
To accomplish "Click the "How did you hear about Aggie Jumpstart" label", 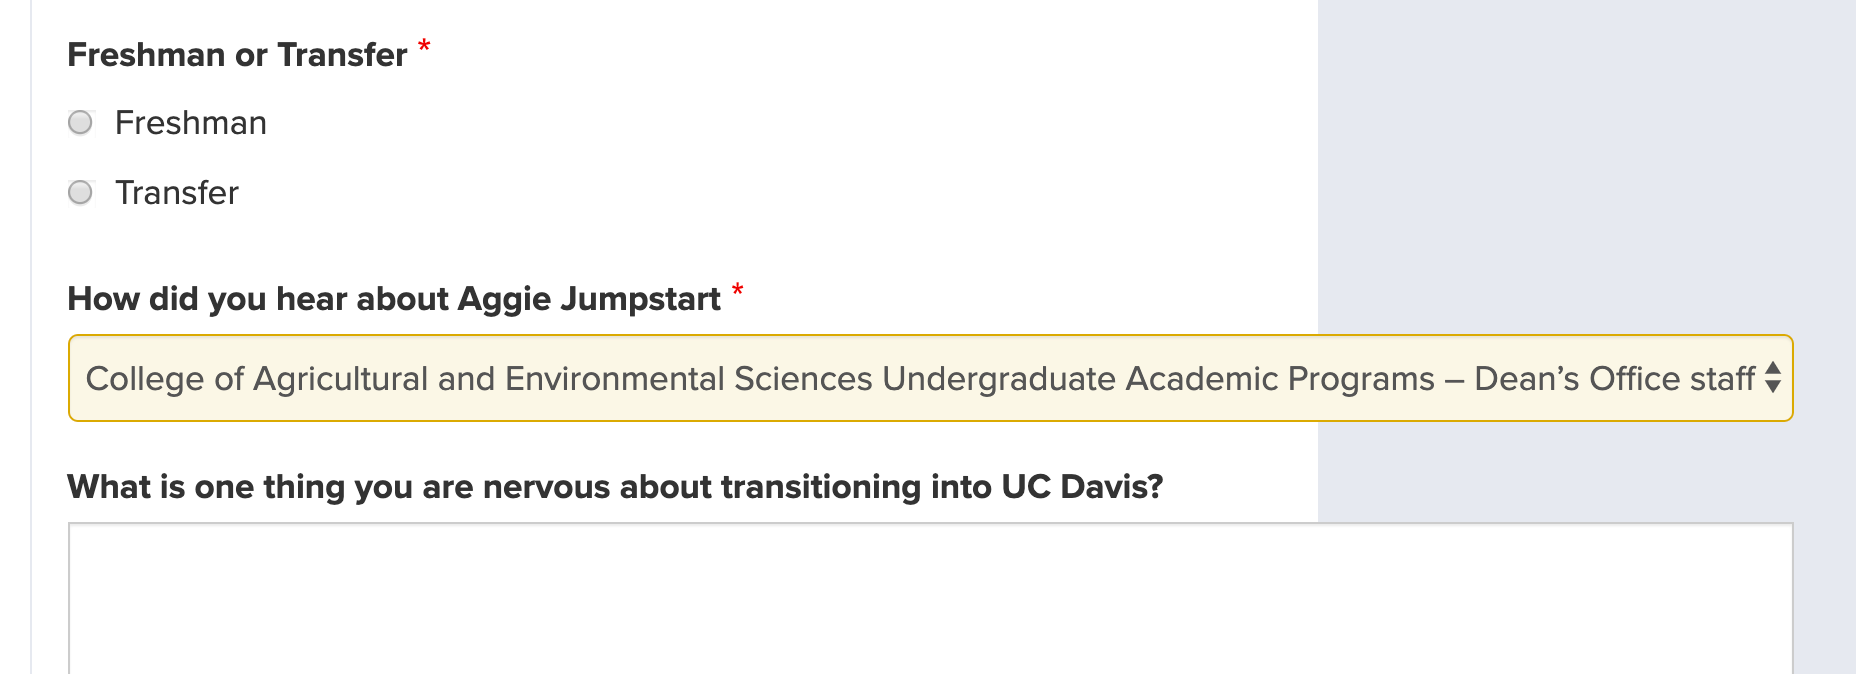I will click(394, 299).
